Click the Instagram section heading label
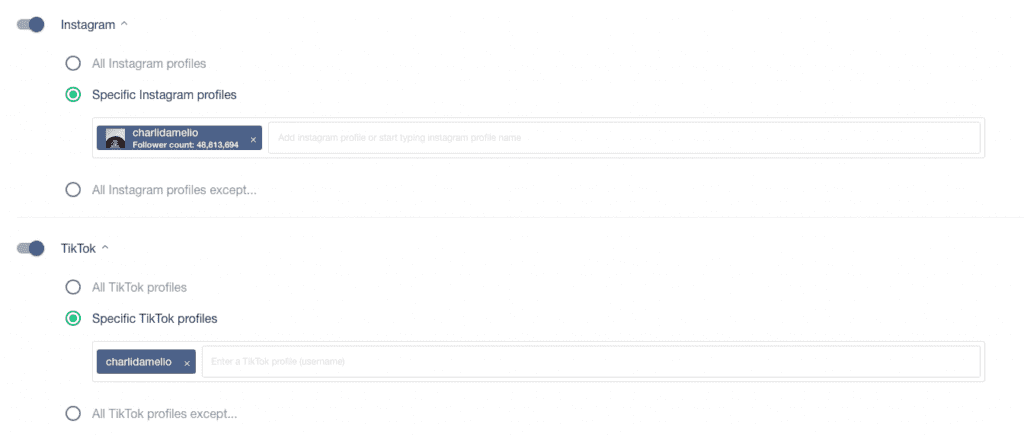1024x437 pixels. click(88, 25)
